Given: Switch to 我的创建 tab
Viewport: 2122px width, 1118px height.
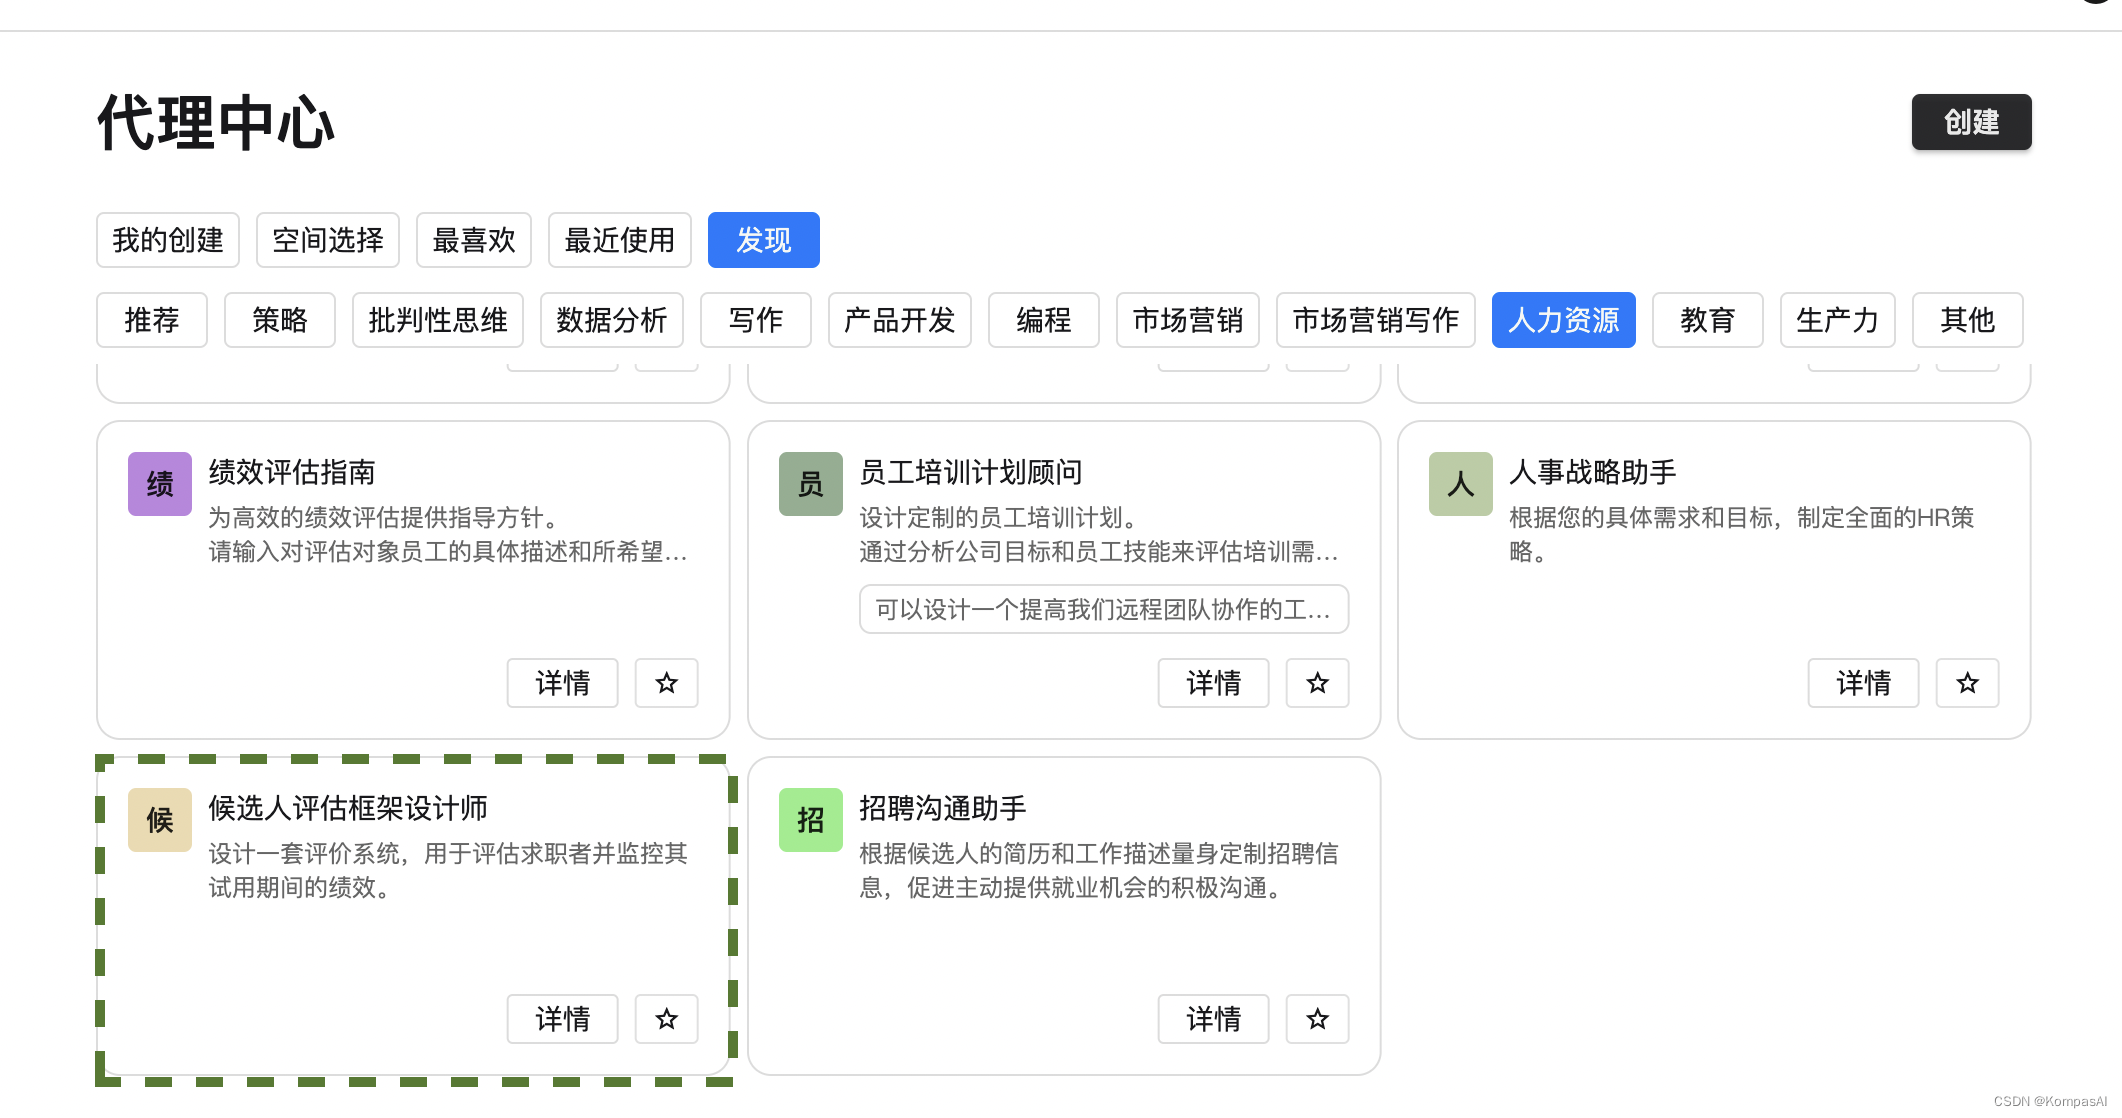Looking at the screenshot, I should [168, 240].
